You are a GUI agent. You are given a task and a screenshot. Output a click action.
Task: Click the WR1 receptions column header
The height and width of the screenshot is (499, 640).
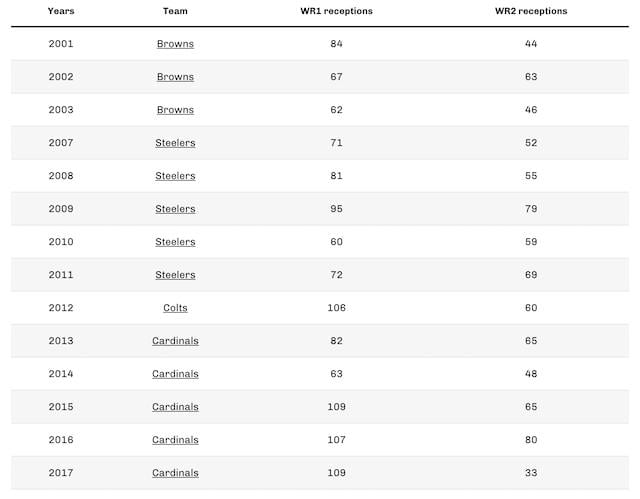[336, 11]
